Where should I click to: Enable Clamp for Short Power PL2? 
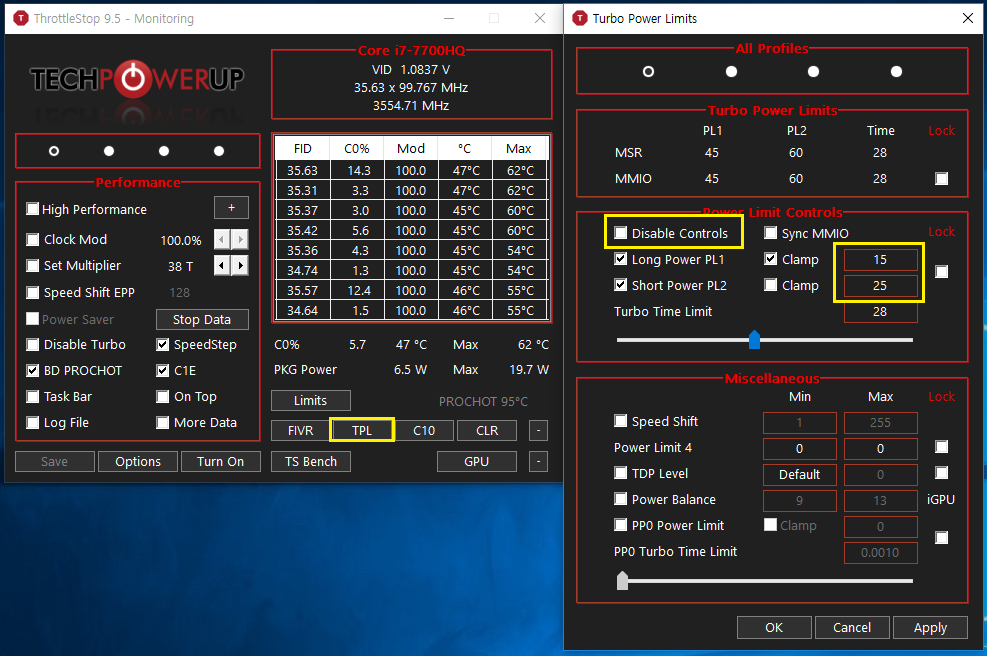[x=770, y=284]
